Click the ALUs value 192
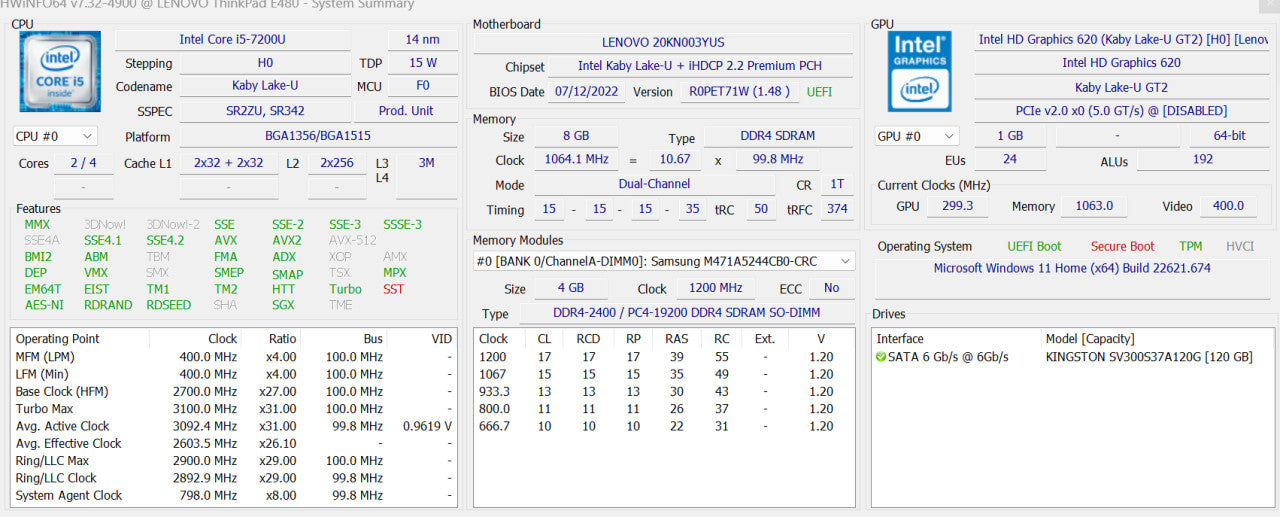This screenshot has height=517, width=1280. [x=1203, y=160]
